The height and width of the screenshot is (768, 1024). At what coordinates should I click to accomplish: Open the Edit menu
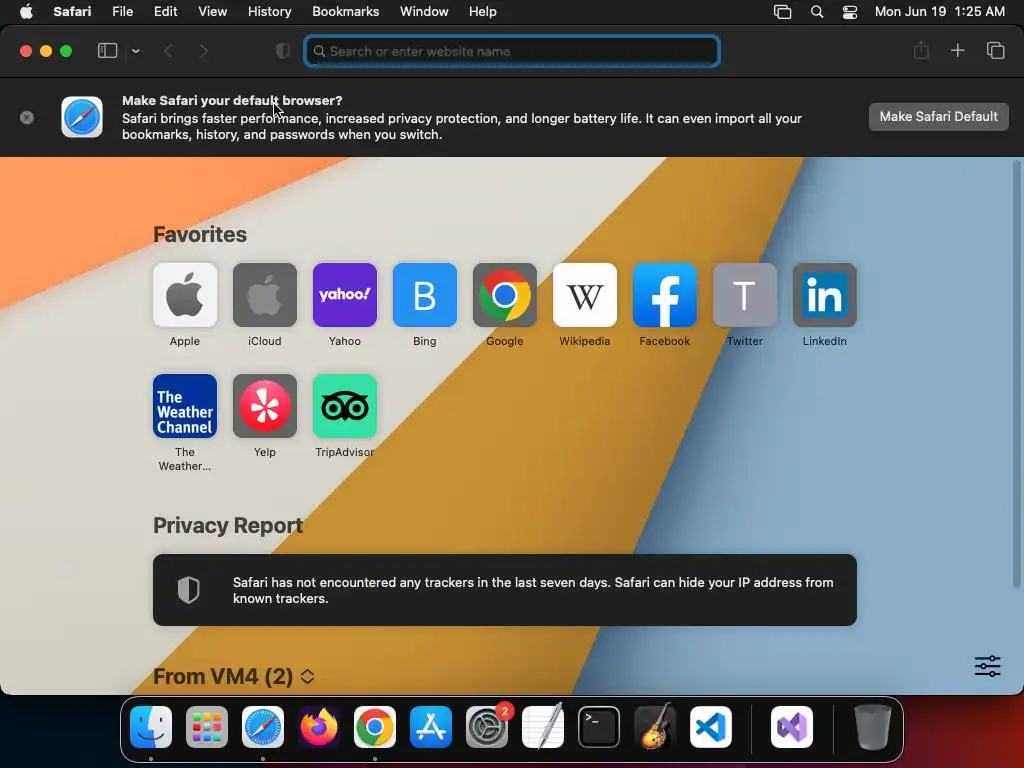click(165, 12)
